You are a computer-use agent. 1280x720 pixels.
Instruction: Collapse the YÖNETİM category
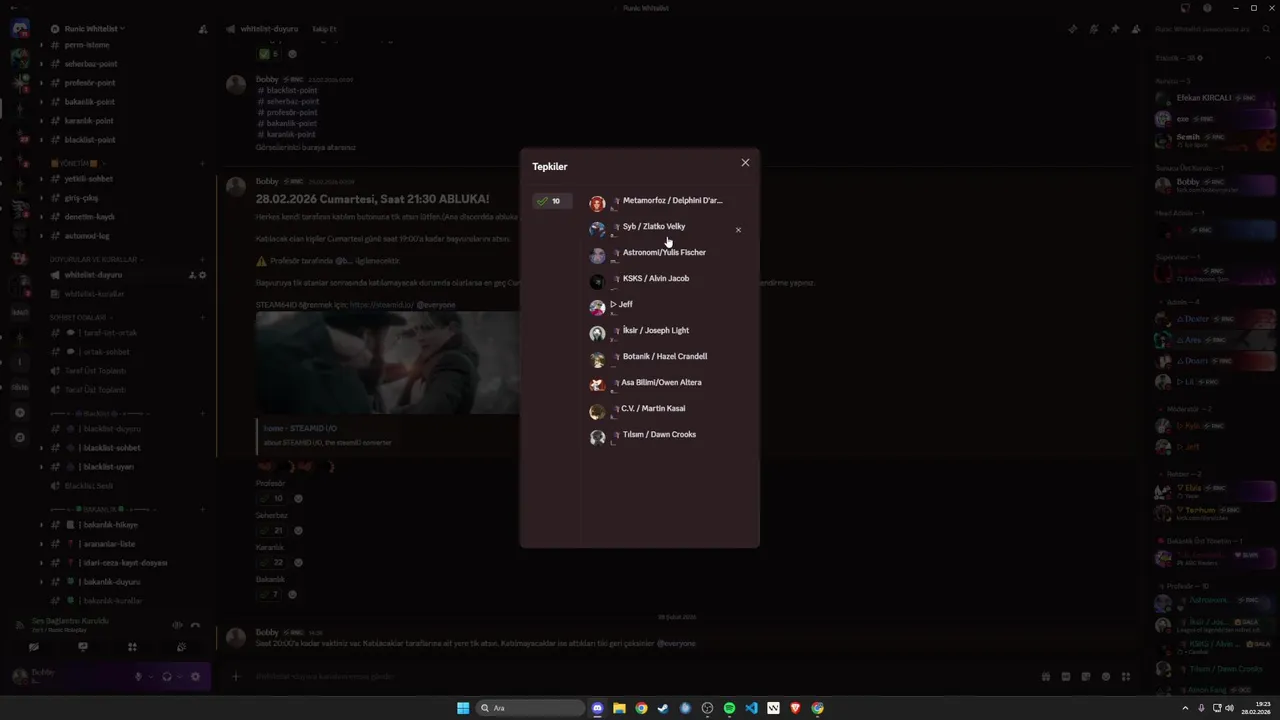pos(78,163)
